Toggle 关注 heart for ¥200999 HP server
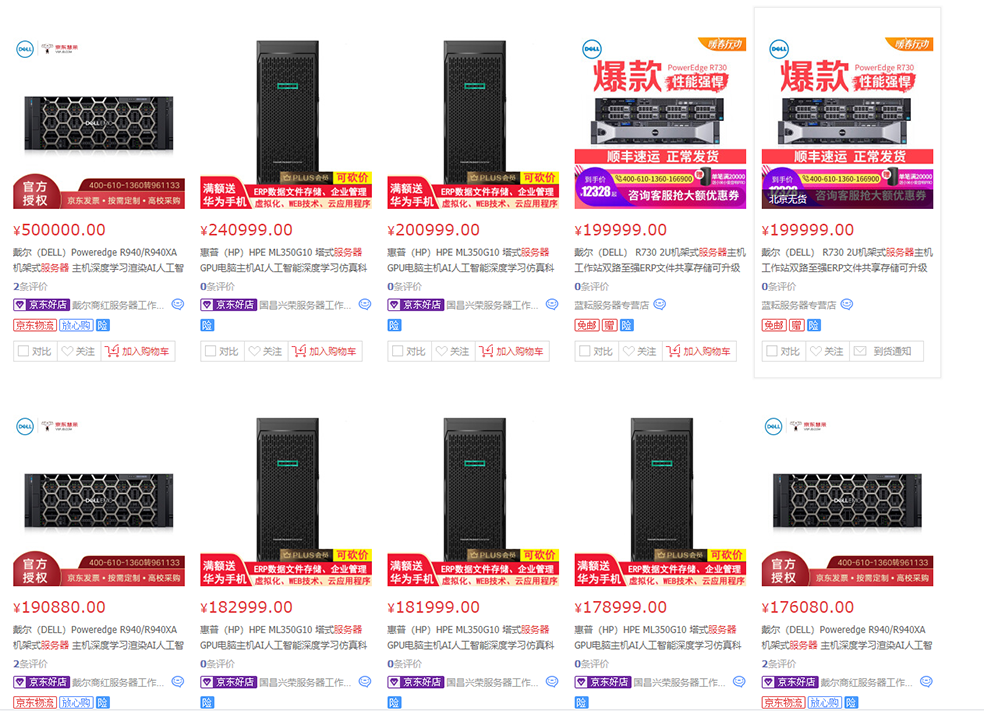984x711 pixels. [x=453, y=351]
